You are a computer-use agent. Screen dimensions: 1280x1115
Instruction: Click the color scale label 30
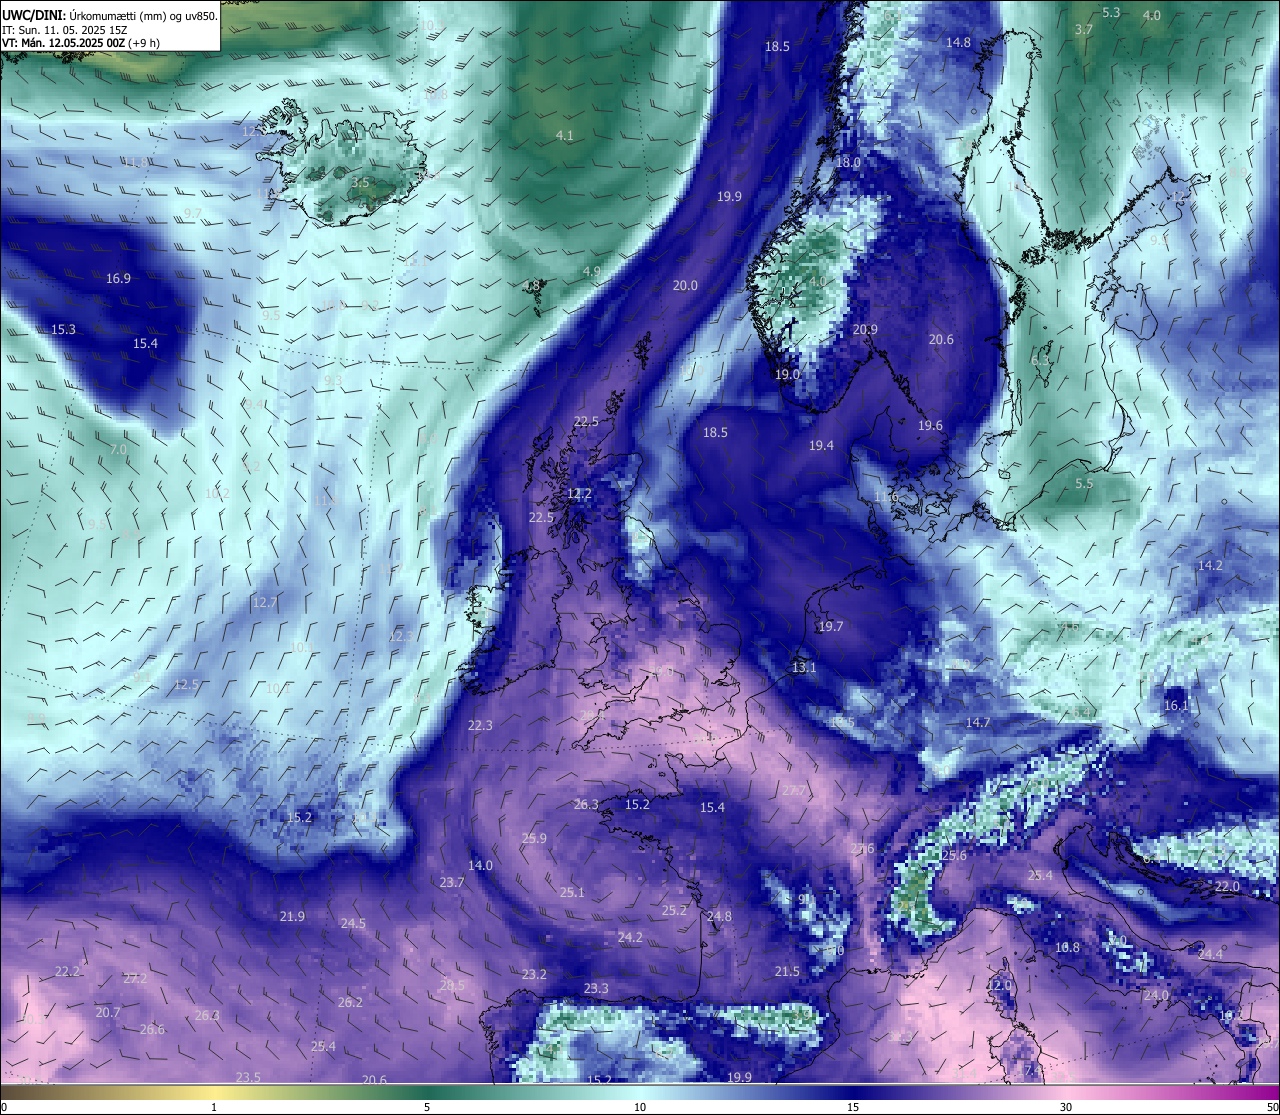1066,1107
